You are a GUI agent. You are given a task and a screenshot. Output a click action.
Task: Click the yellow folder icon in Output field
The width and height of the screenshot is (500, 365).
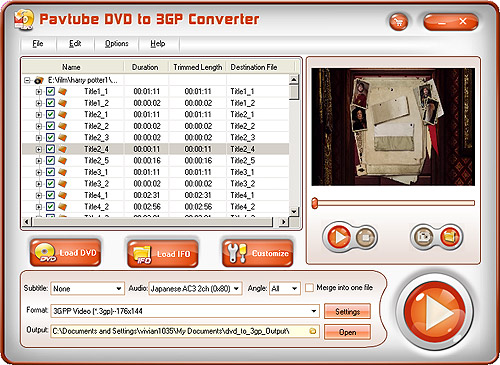pos(313,331)
